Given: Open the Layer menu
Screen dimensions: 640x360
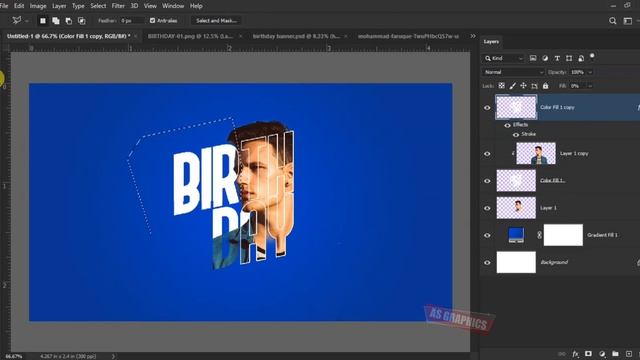Looking at the screenshot, I should 59,6.
